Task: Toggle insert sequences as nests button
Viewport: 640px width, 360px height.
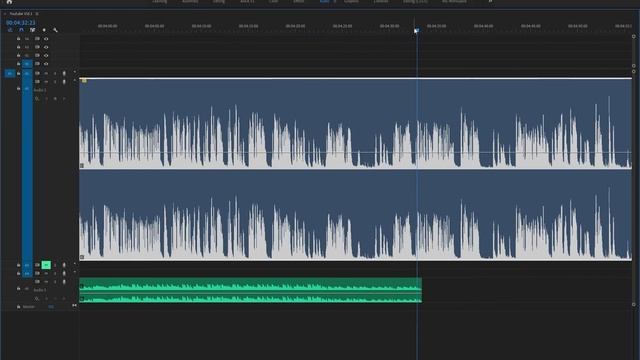Action: [10, 30]
